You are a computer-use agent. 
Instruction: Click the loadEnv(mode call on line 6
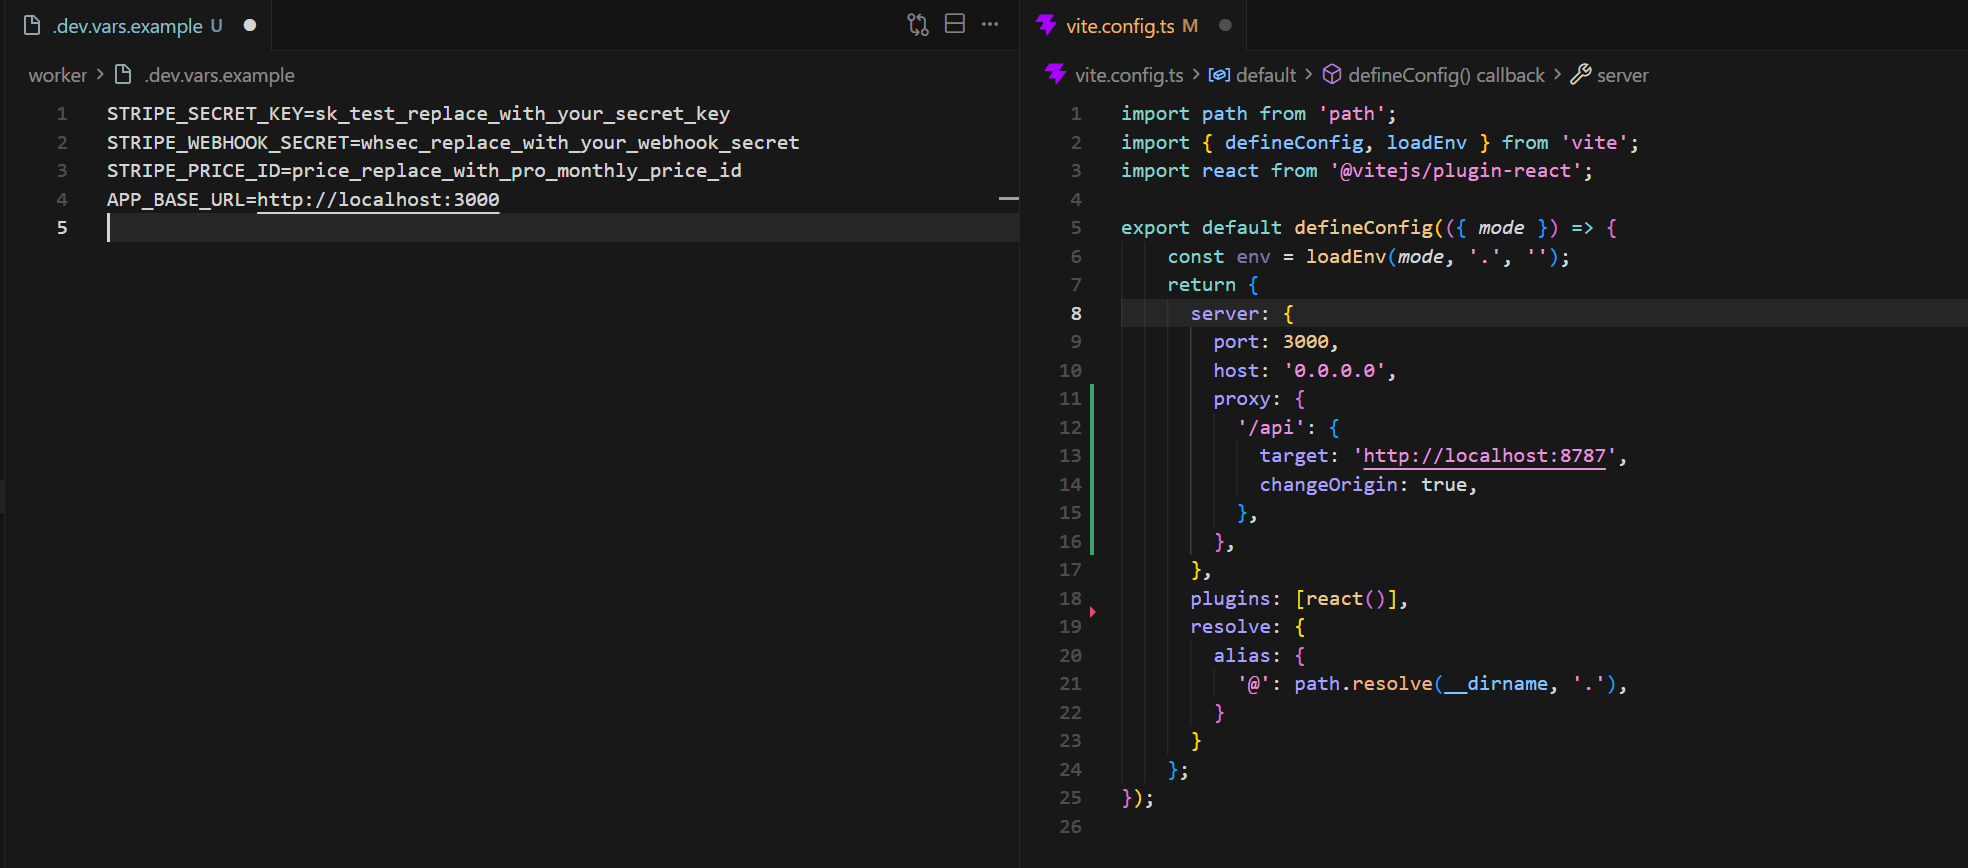(1375, 257)
